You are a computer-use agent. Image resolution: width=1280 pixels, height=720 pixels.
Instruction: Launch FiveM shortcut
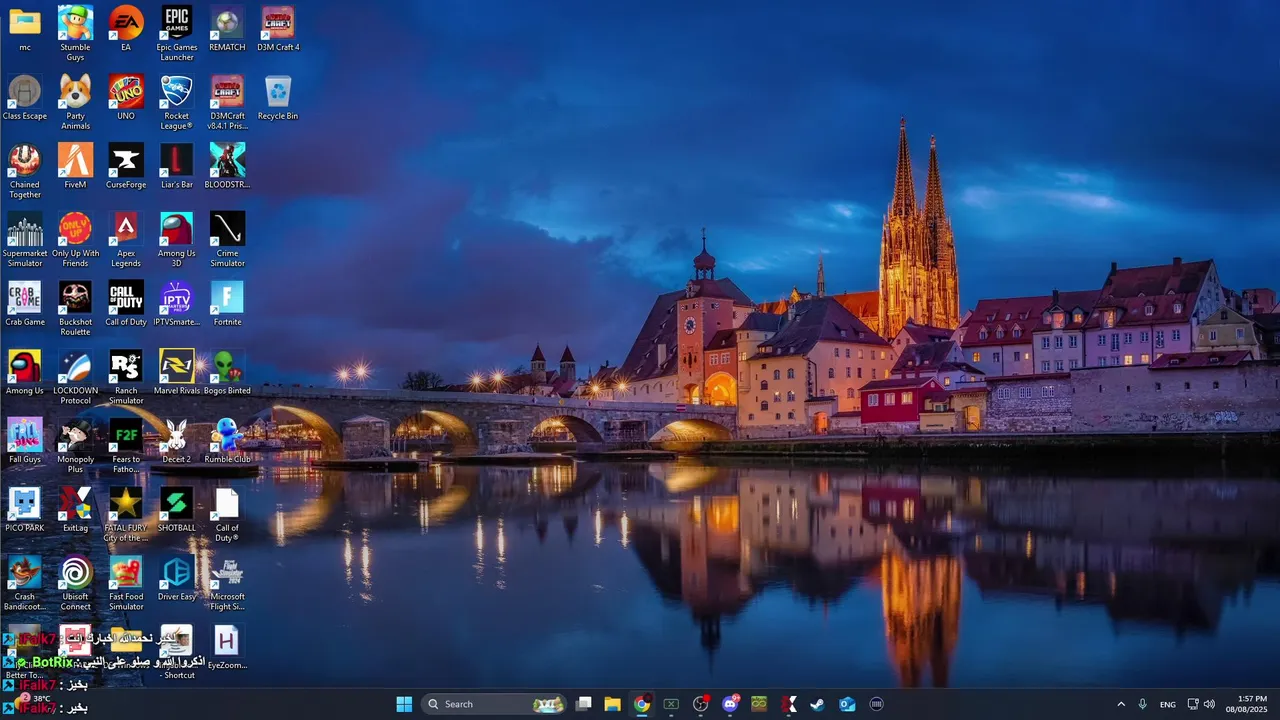tap(75, 166)
